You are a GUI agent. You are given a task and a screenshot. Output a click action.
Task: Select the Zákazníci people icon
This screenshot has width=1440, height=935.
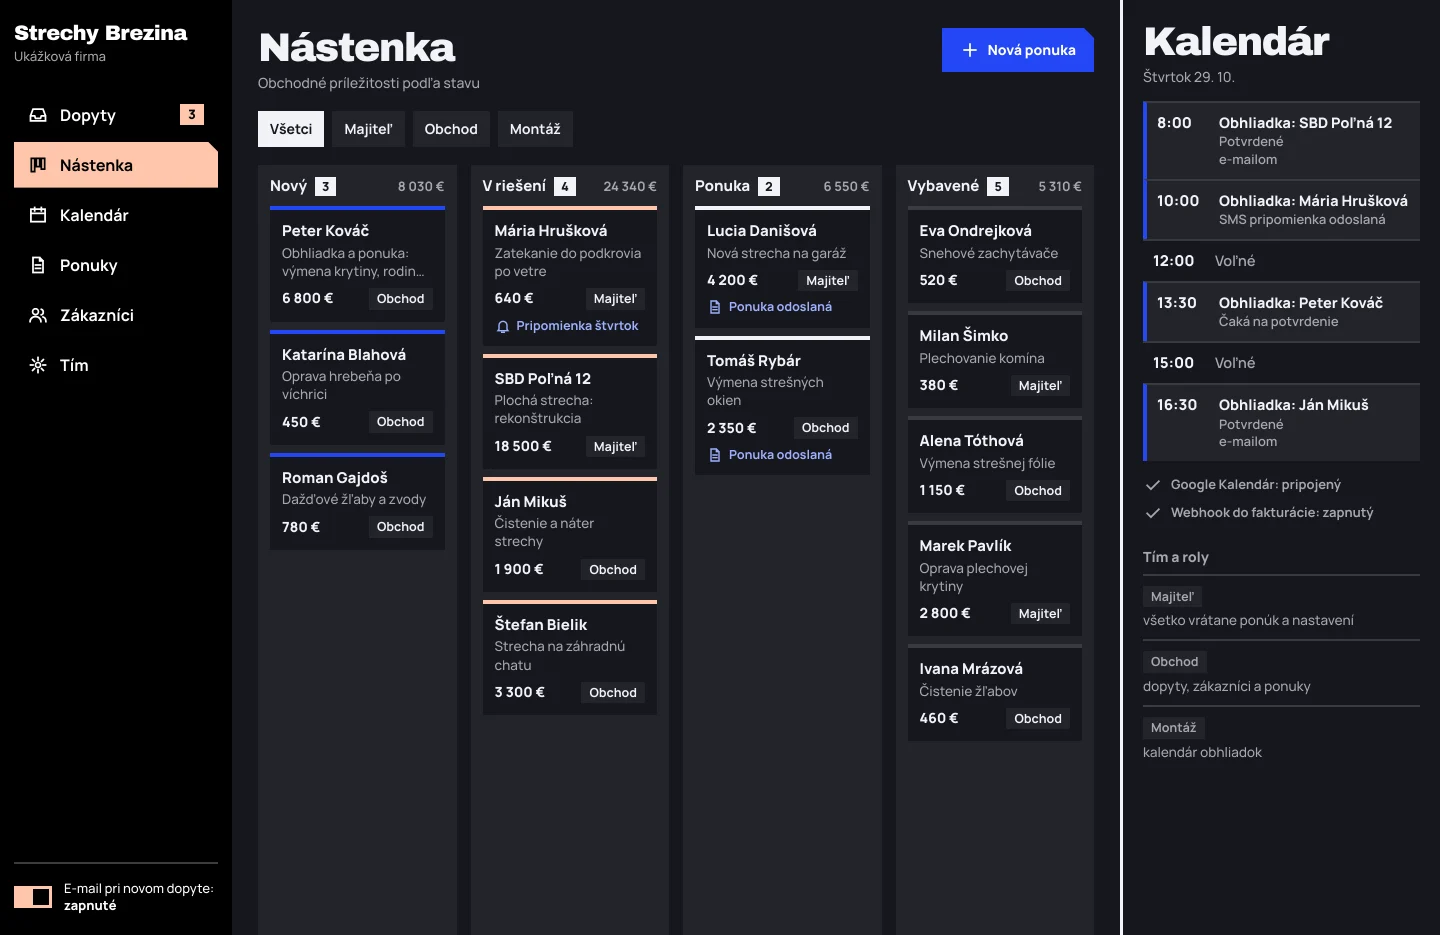click(x=38, y=315)
